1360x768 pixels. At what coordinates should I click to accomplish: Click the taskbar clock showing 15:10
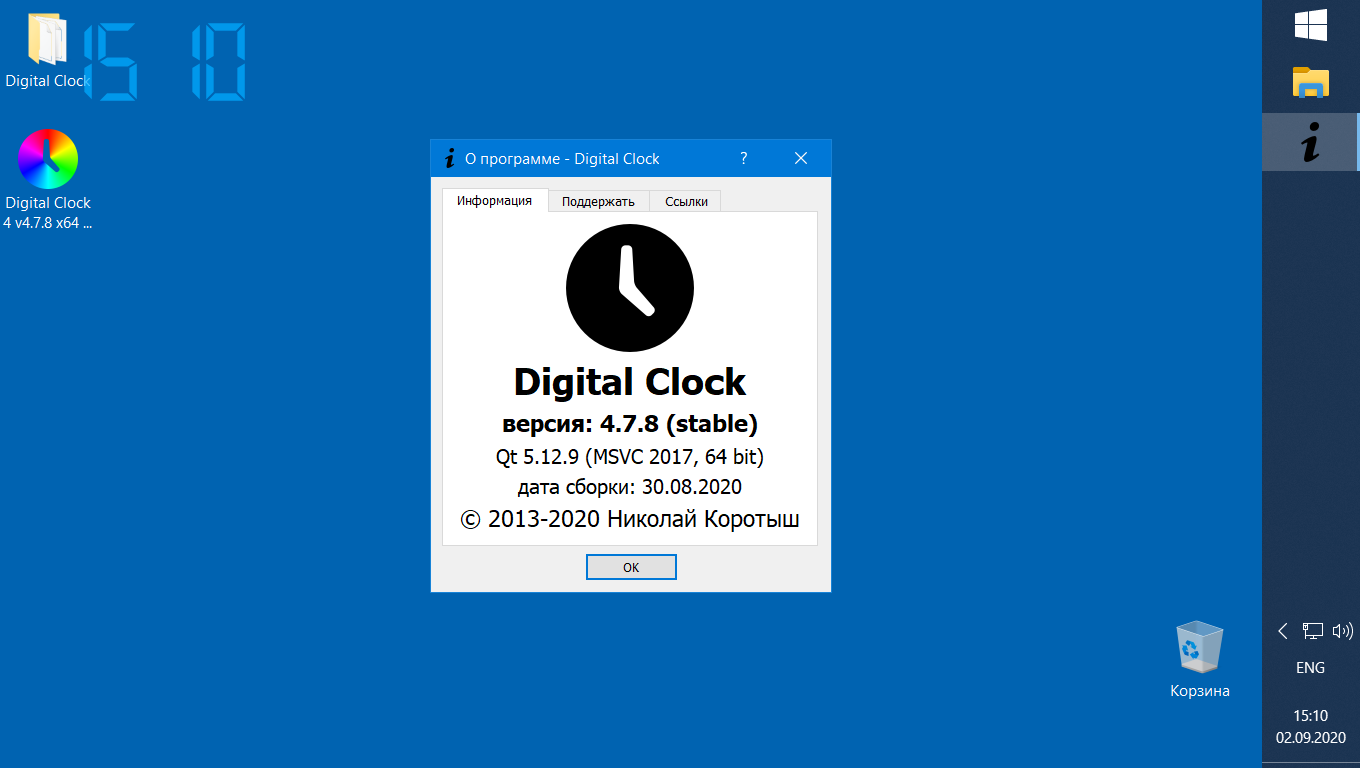(x=1310, y=727)
